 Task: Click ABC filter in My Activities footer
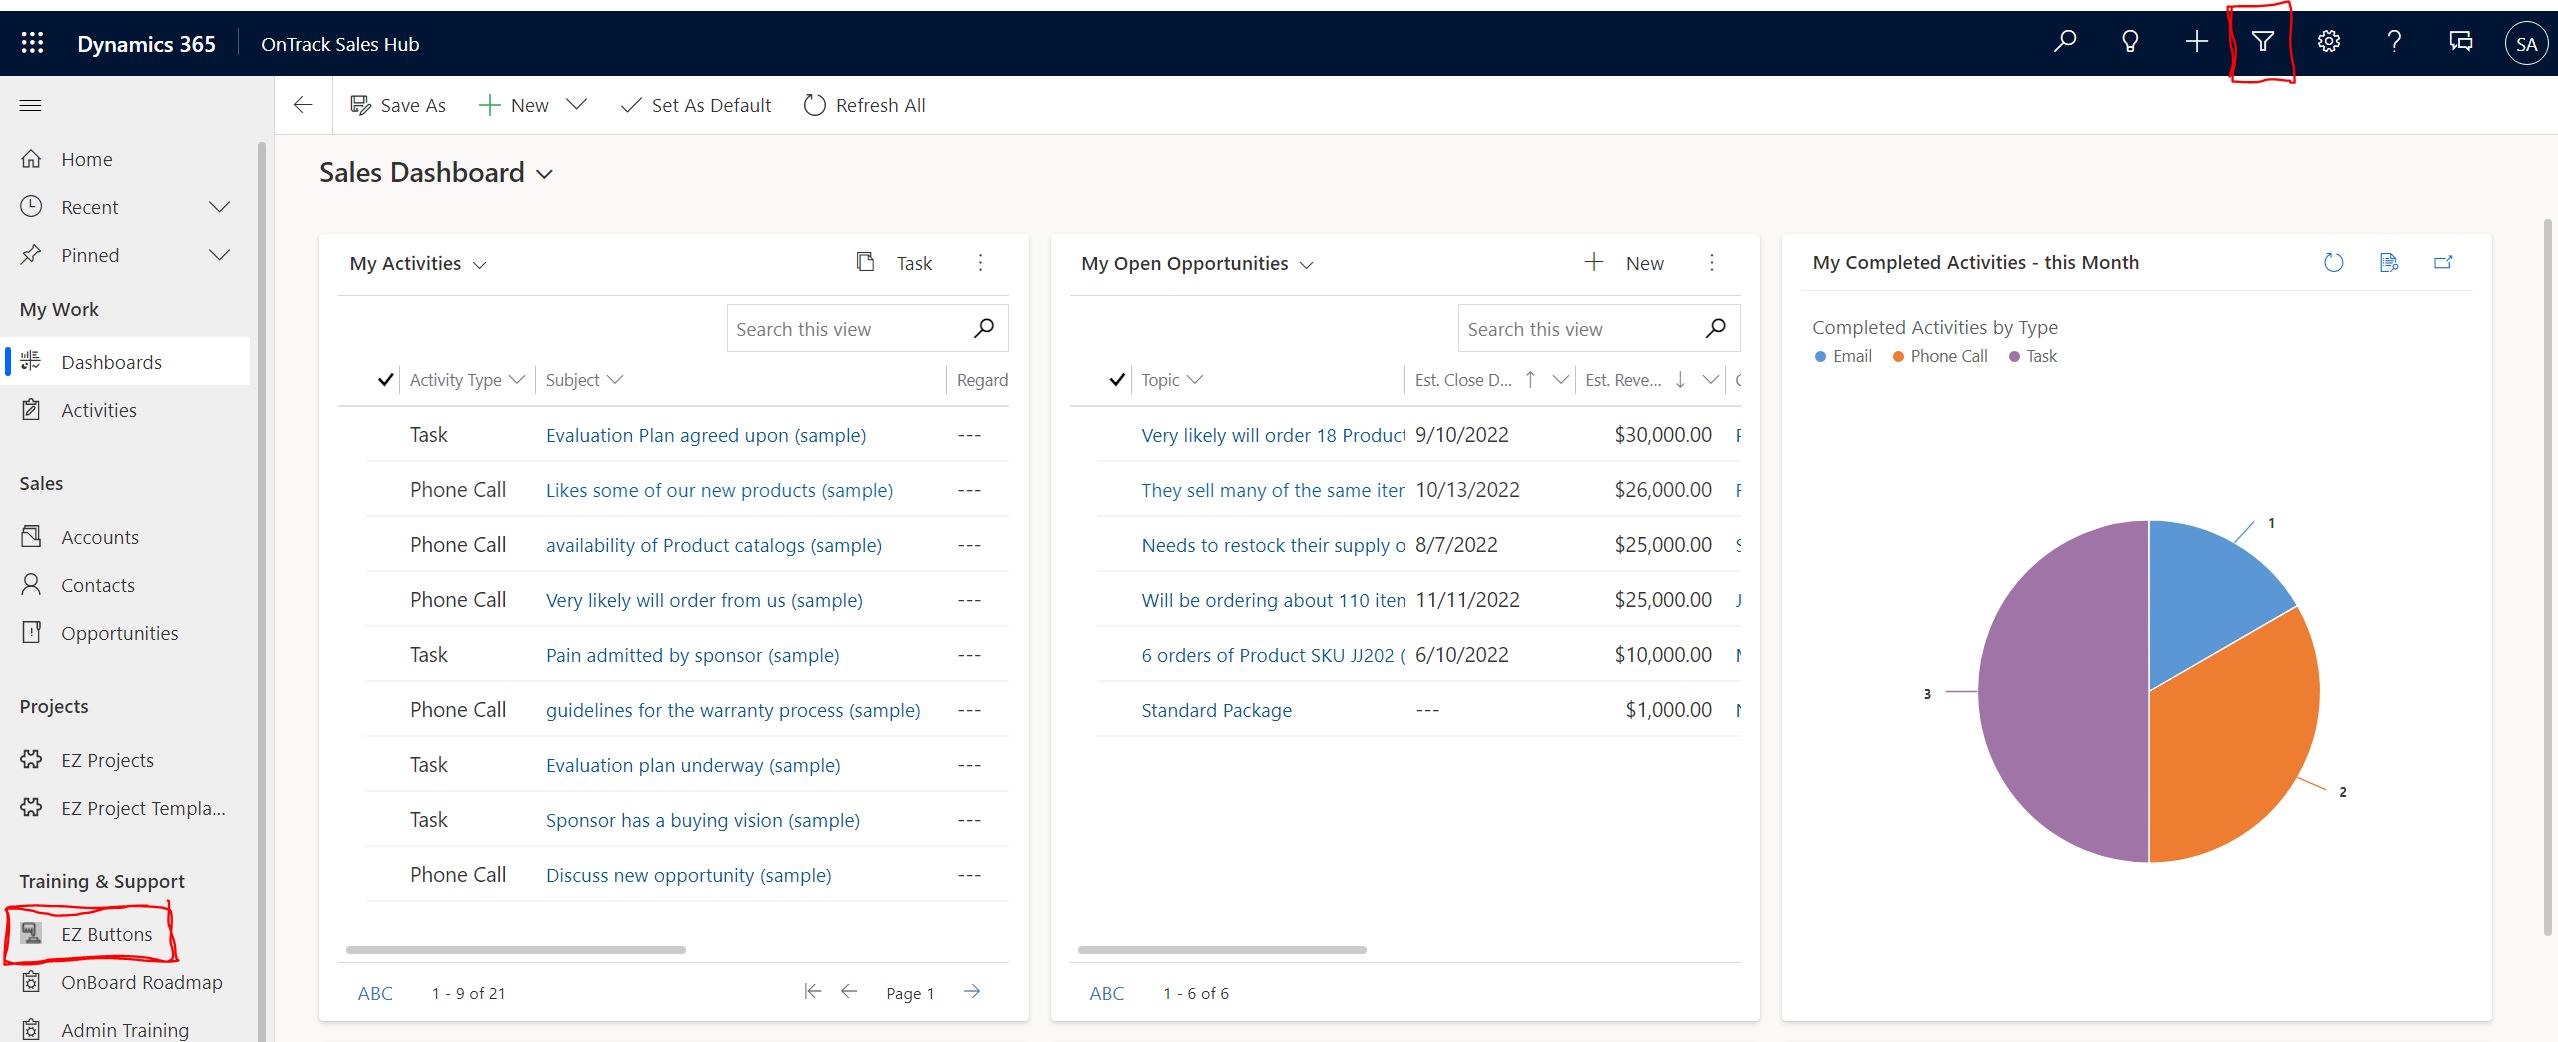375,993
